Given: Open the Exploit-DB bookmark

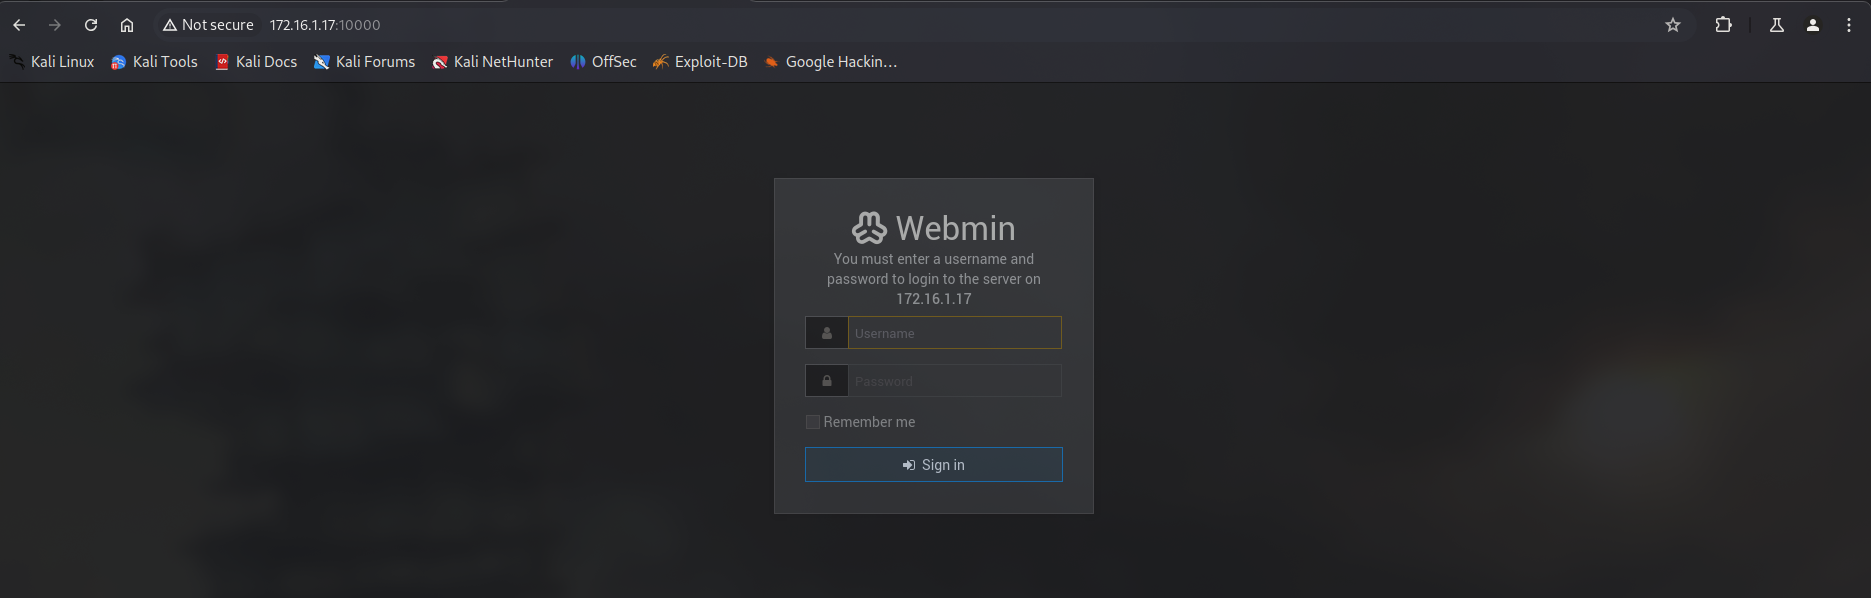Looking at the screenshot, I should click(700, 62).
